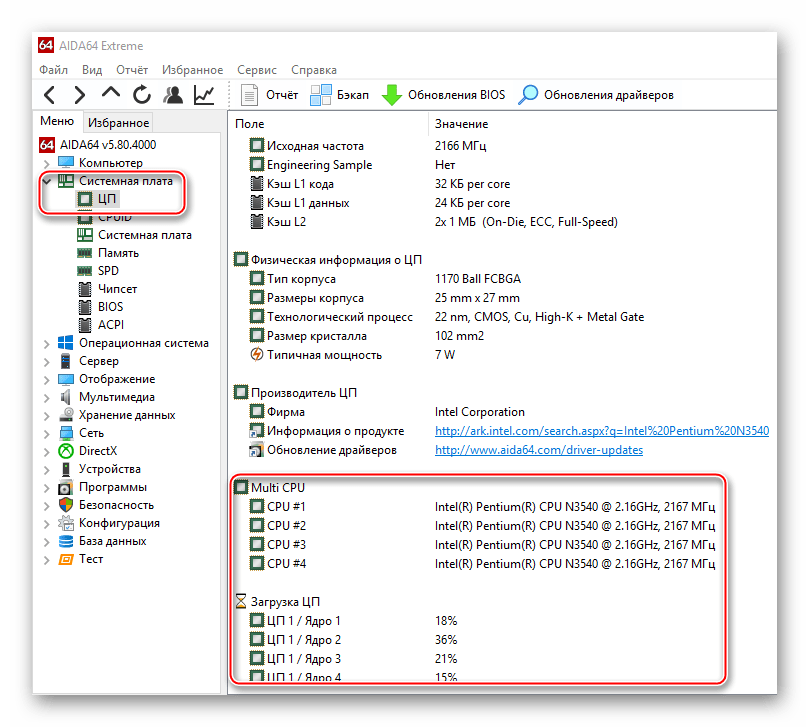Open the user profile toolbar icon

(x=173, y=95)
